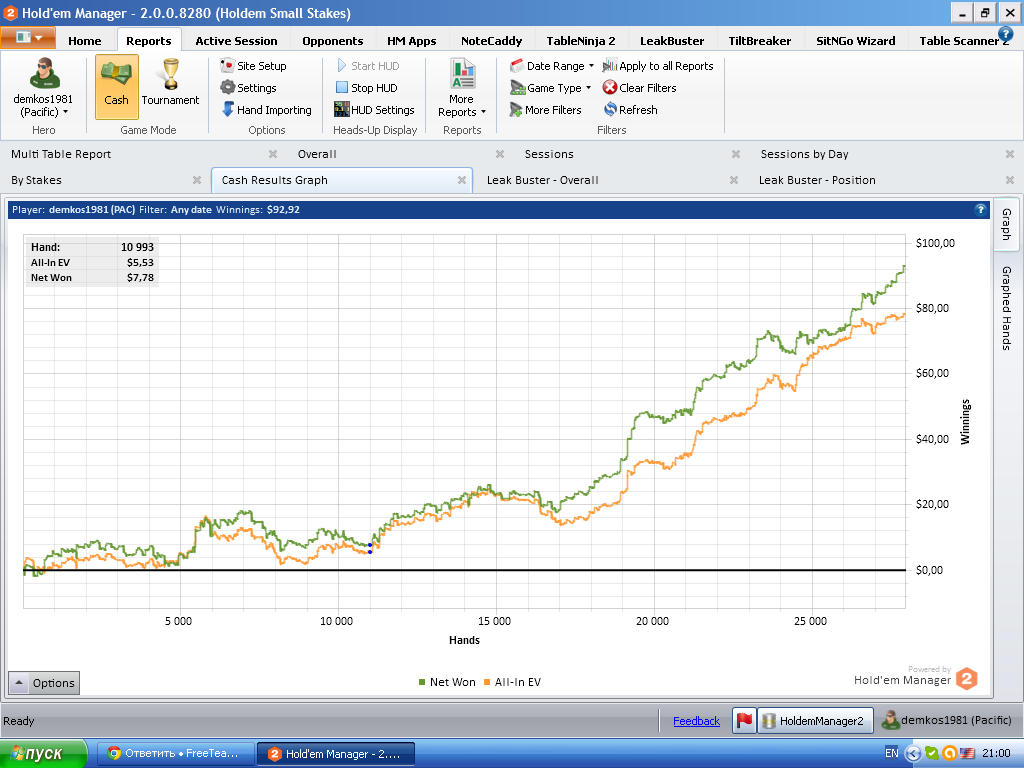Close the Leak Buster - Position tab

[1010, 180]
